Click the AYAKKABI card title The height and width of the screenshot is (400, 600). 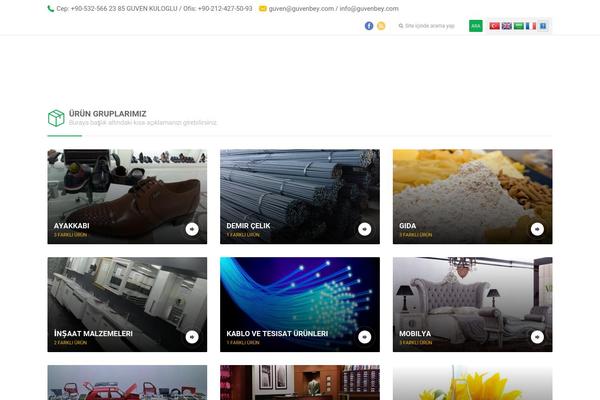coord(72,226)
